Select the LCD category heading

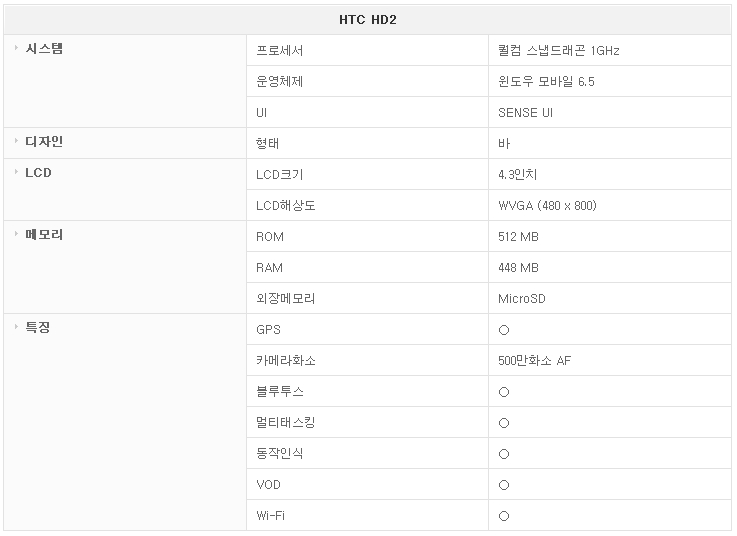coord(38,173)
